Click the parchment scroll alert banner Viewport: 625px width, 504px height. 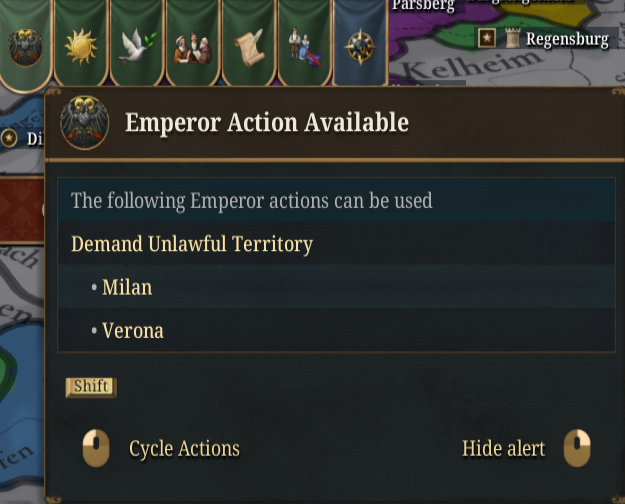(x=248, y=45)
